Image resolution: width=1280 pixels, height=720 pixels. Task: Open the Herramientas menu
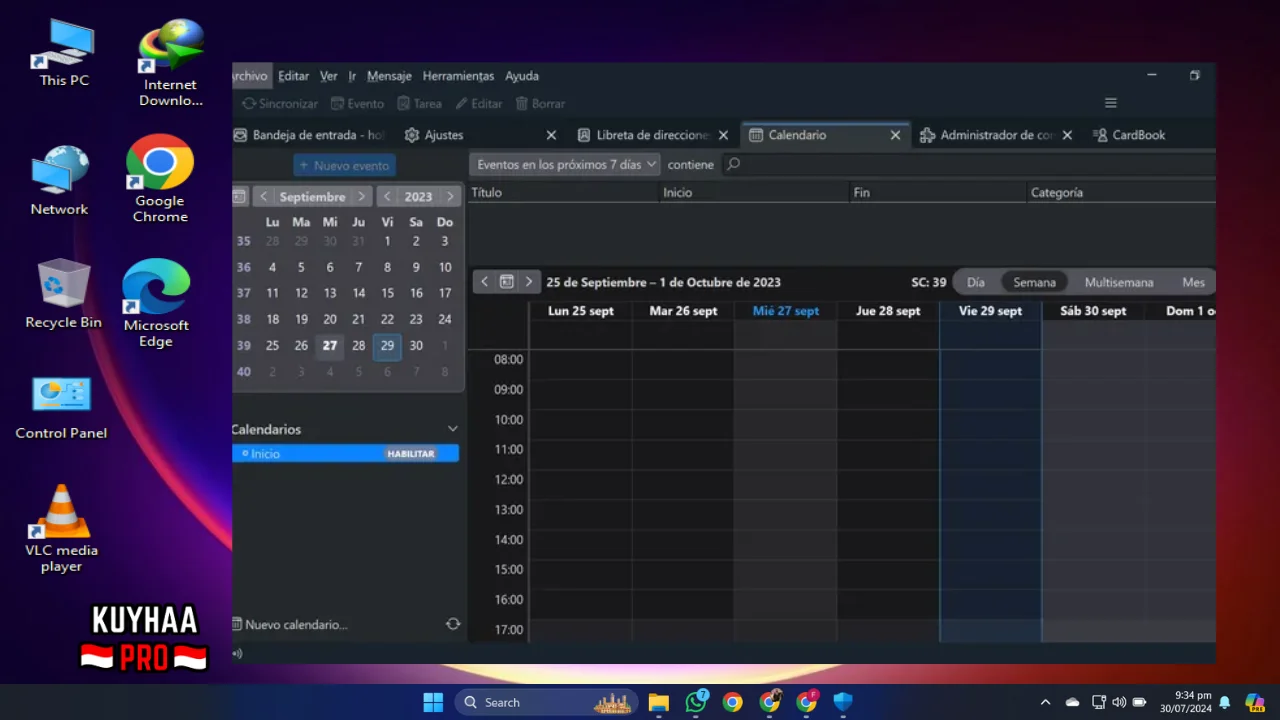pos(458,76)
